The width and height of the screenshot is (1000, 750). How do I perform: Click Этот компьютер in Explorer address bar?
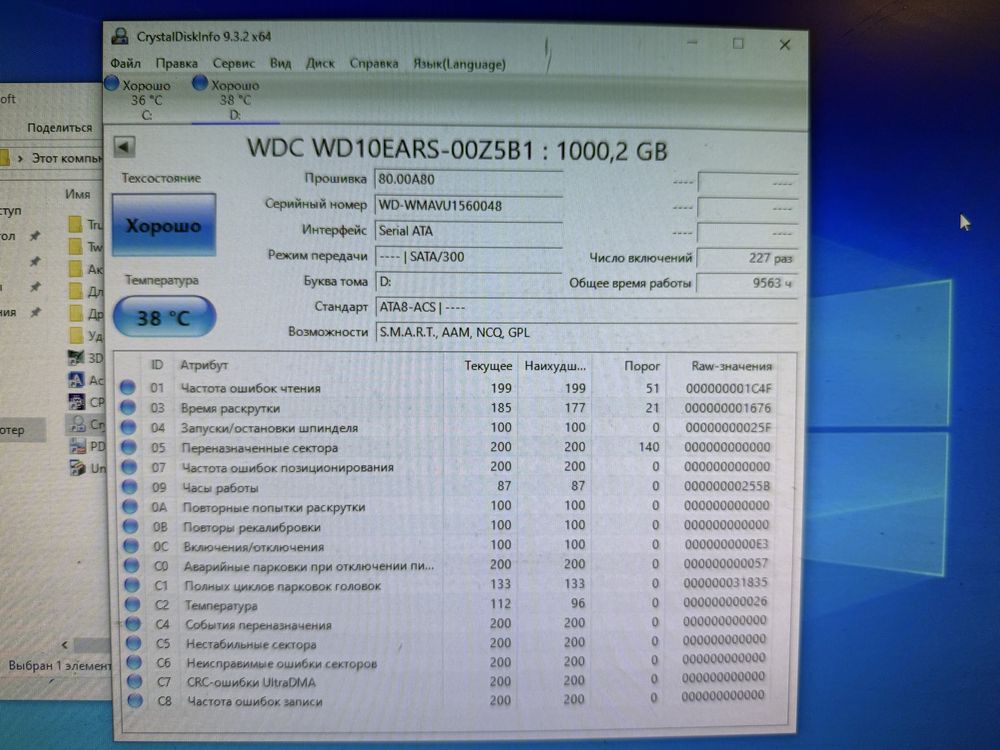(66, 158)
